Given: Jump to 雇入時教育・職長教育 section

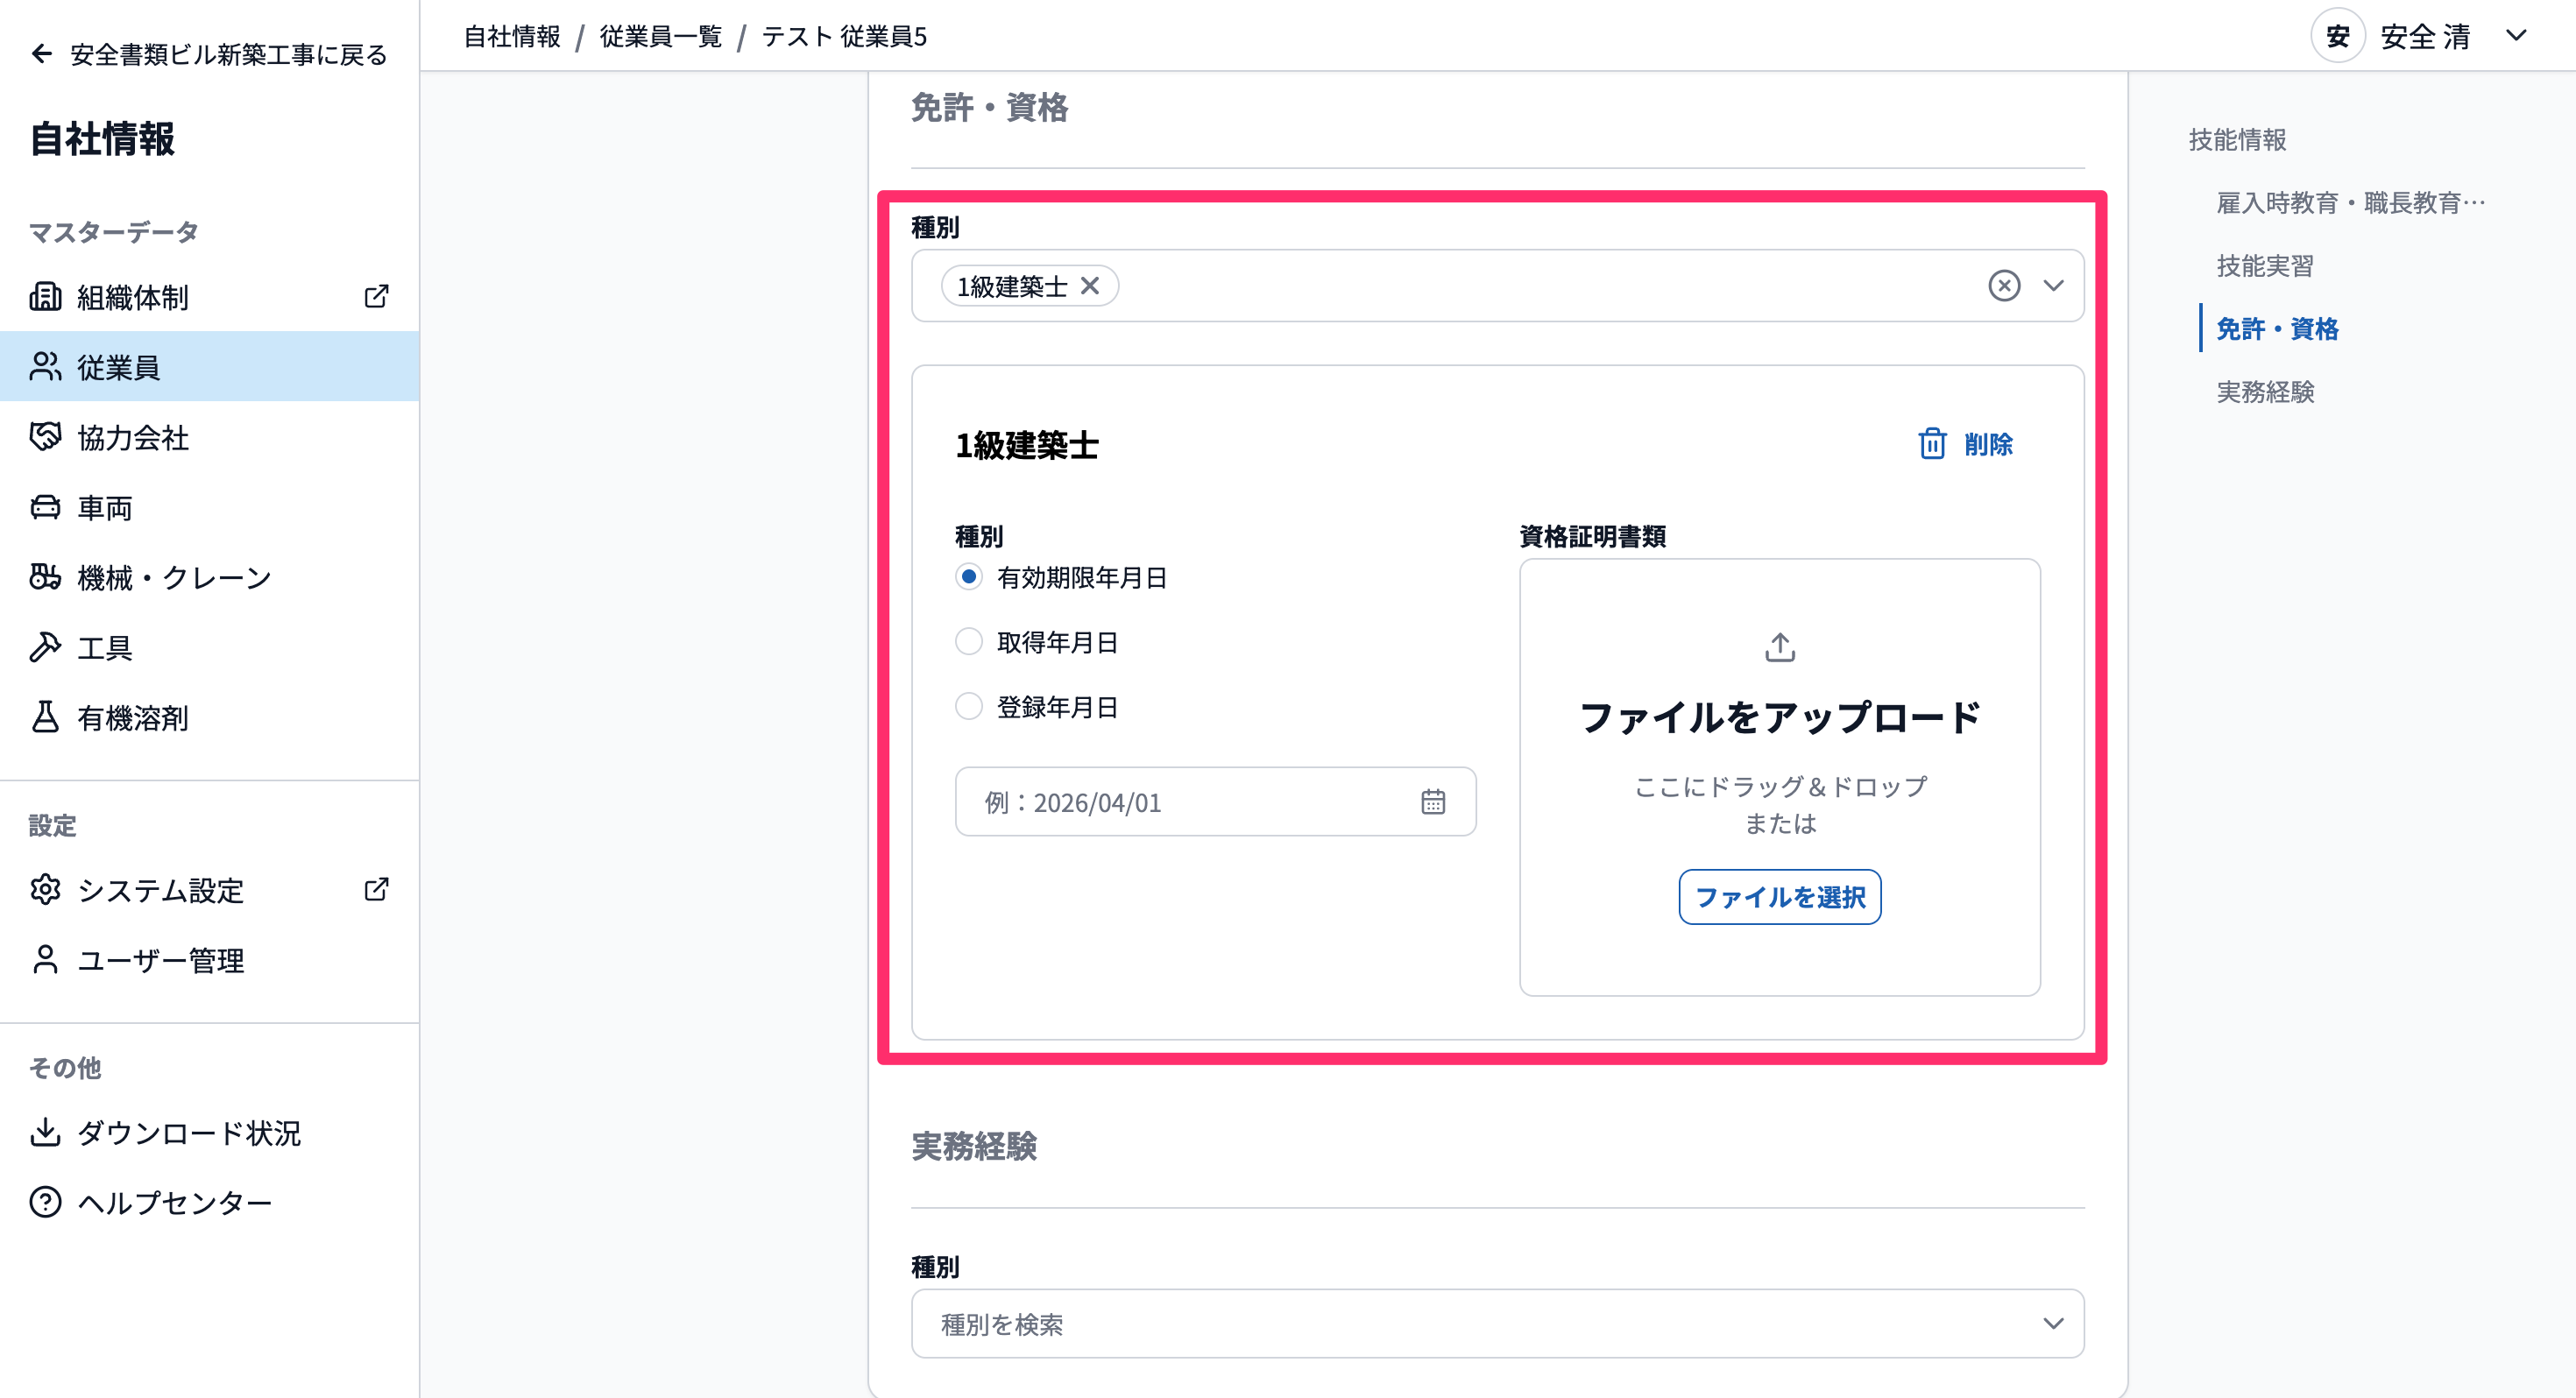Looking at the screenshot, I should [2351, 203].
